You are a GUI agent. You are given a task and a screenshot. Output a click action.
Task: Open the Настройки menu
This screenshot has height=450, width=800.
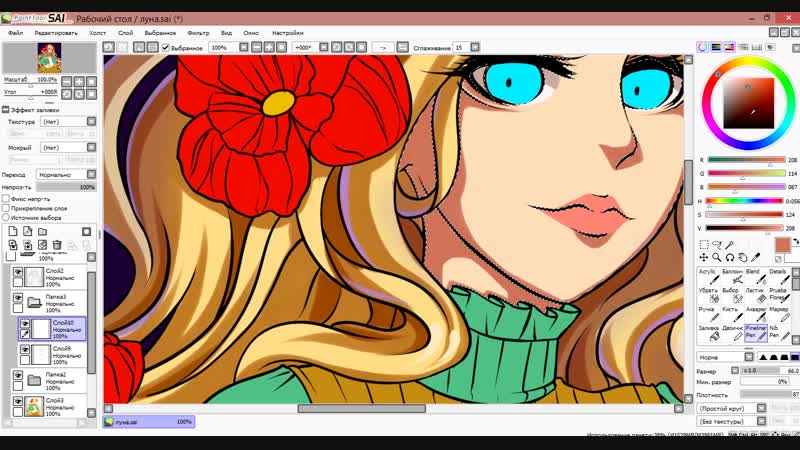pos(288,33)
